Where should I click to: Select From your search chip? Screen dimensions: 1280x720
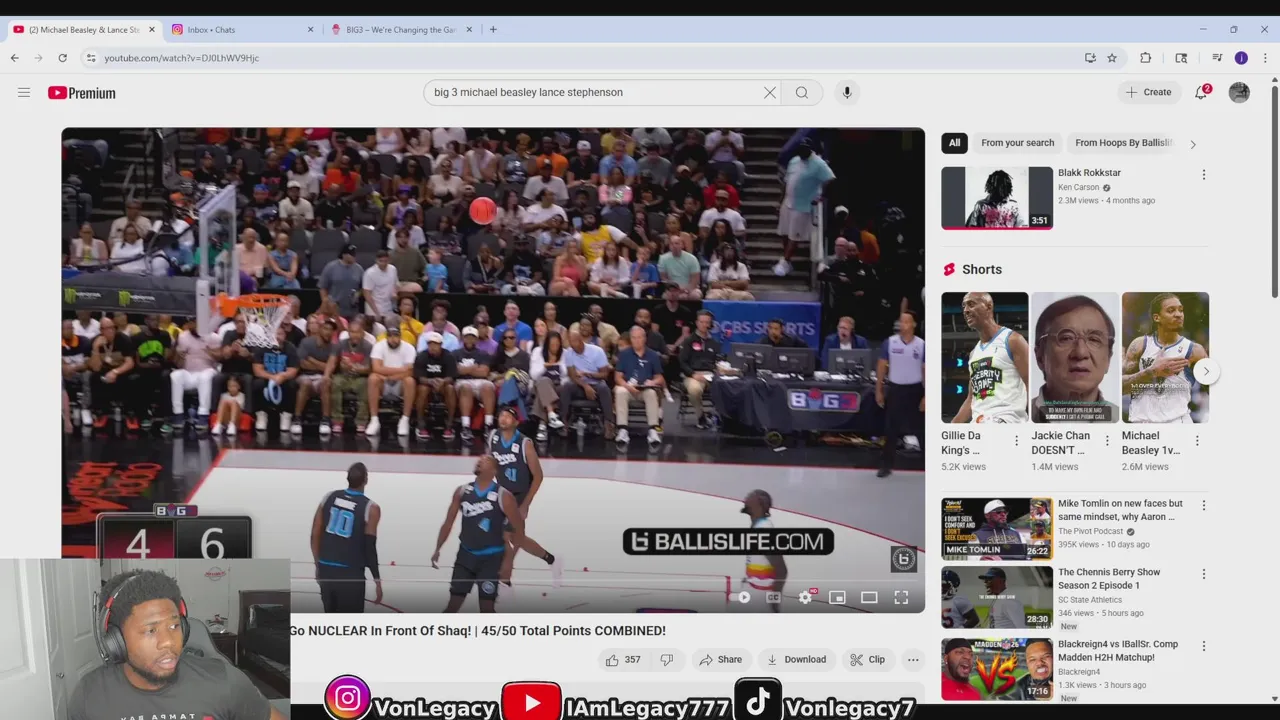[1017, 143]
